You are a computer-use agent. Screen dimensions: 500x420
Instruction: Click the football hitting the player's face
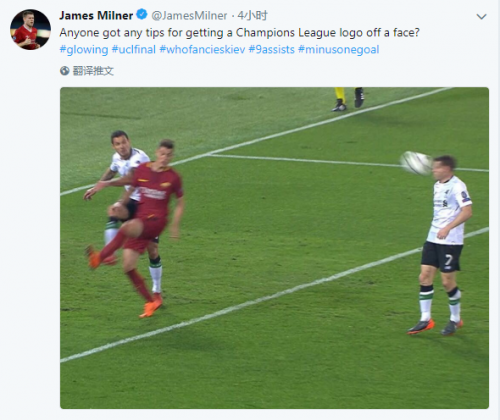(416, 163)
